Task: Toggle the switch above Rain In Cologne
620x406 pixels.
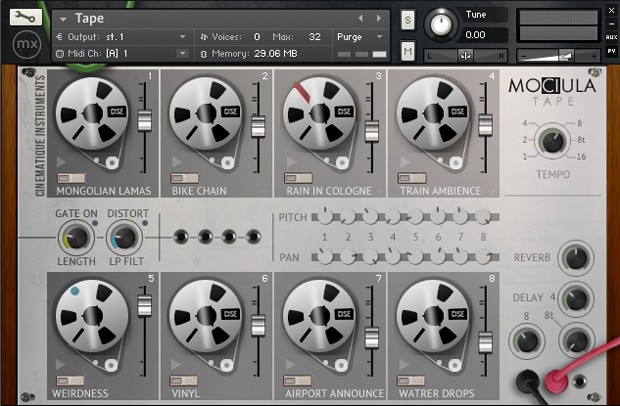Action: [x=298, y=178]
